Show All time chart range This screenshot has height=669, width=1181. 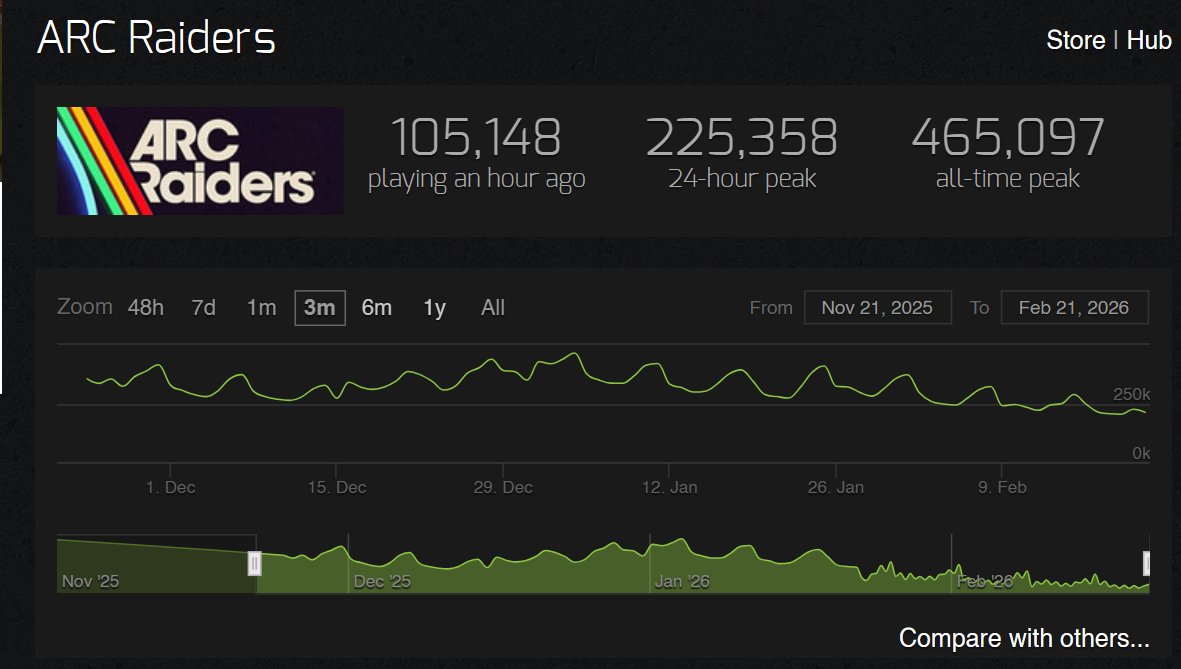point(493,307)
